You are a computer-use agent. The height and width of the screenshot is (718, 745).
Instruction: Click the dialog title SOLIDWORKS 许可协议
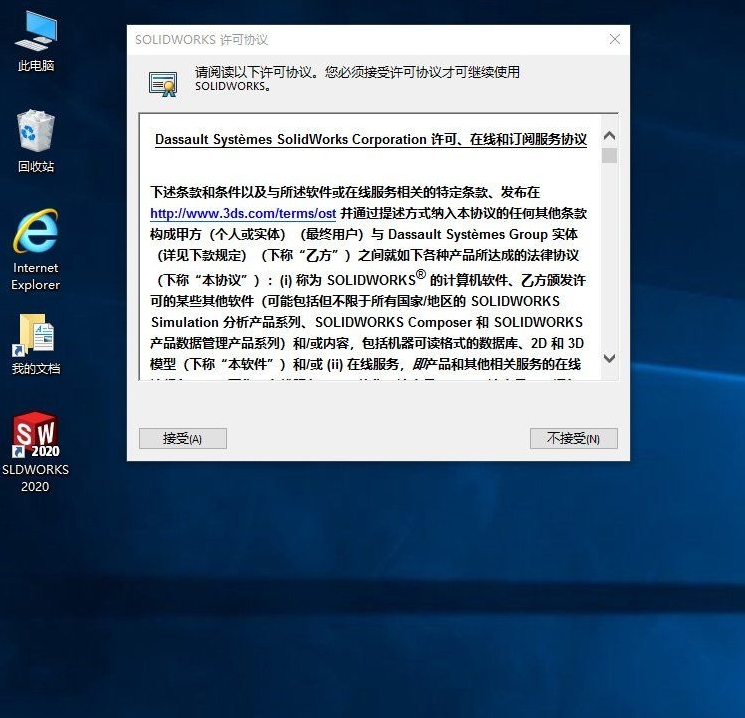click(201, 39)
